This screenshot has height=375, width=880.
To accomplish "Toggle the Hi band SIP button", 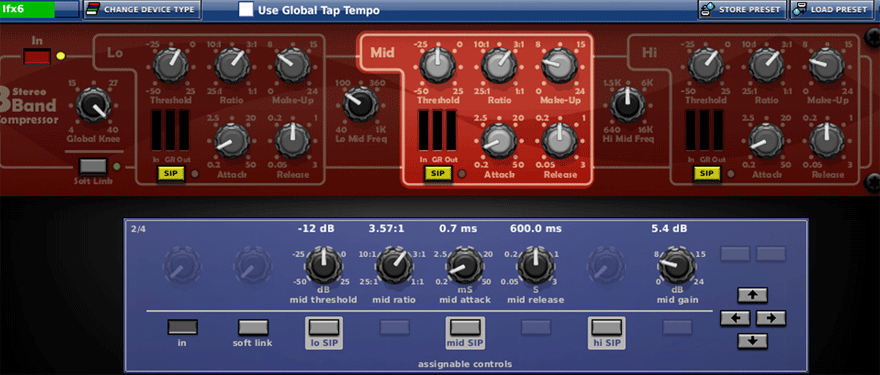I will [707, 173].
